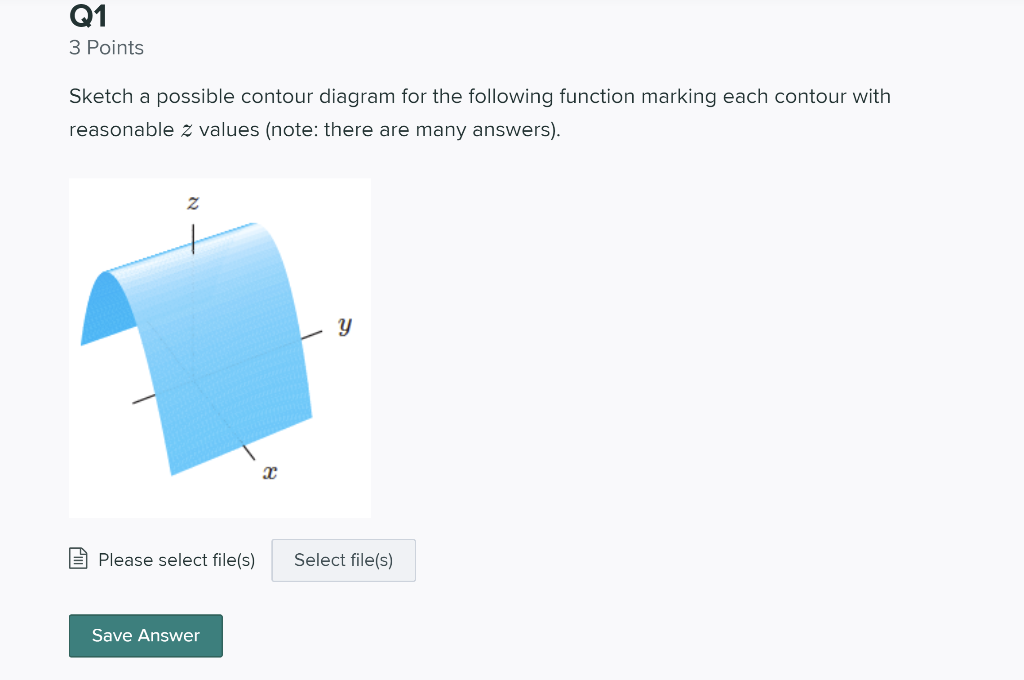Click the word 'Sketch' starting the prompt
Screen dimensions: 1024x680
tap(101, 97)
